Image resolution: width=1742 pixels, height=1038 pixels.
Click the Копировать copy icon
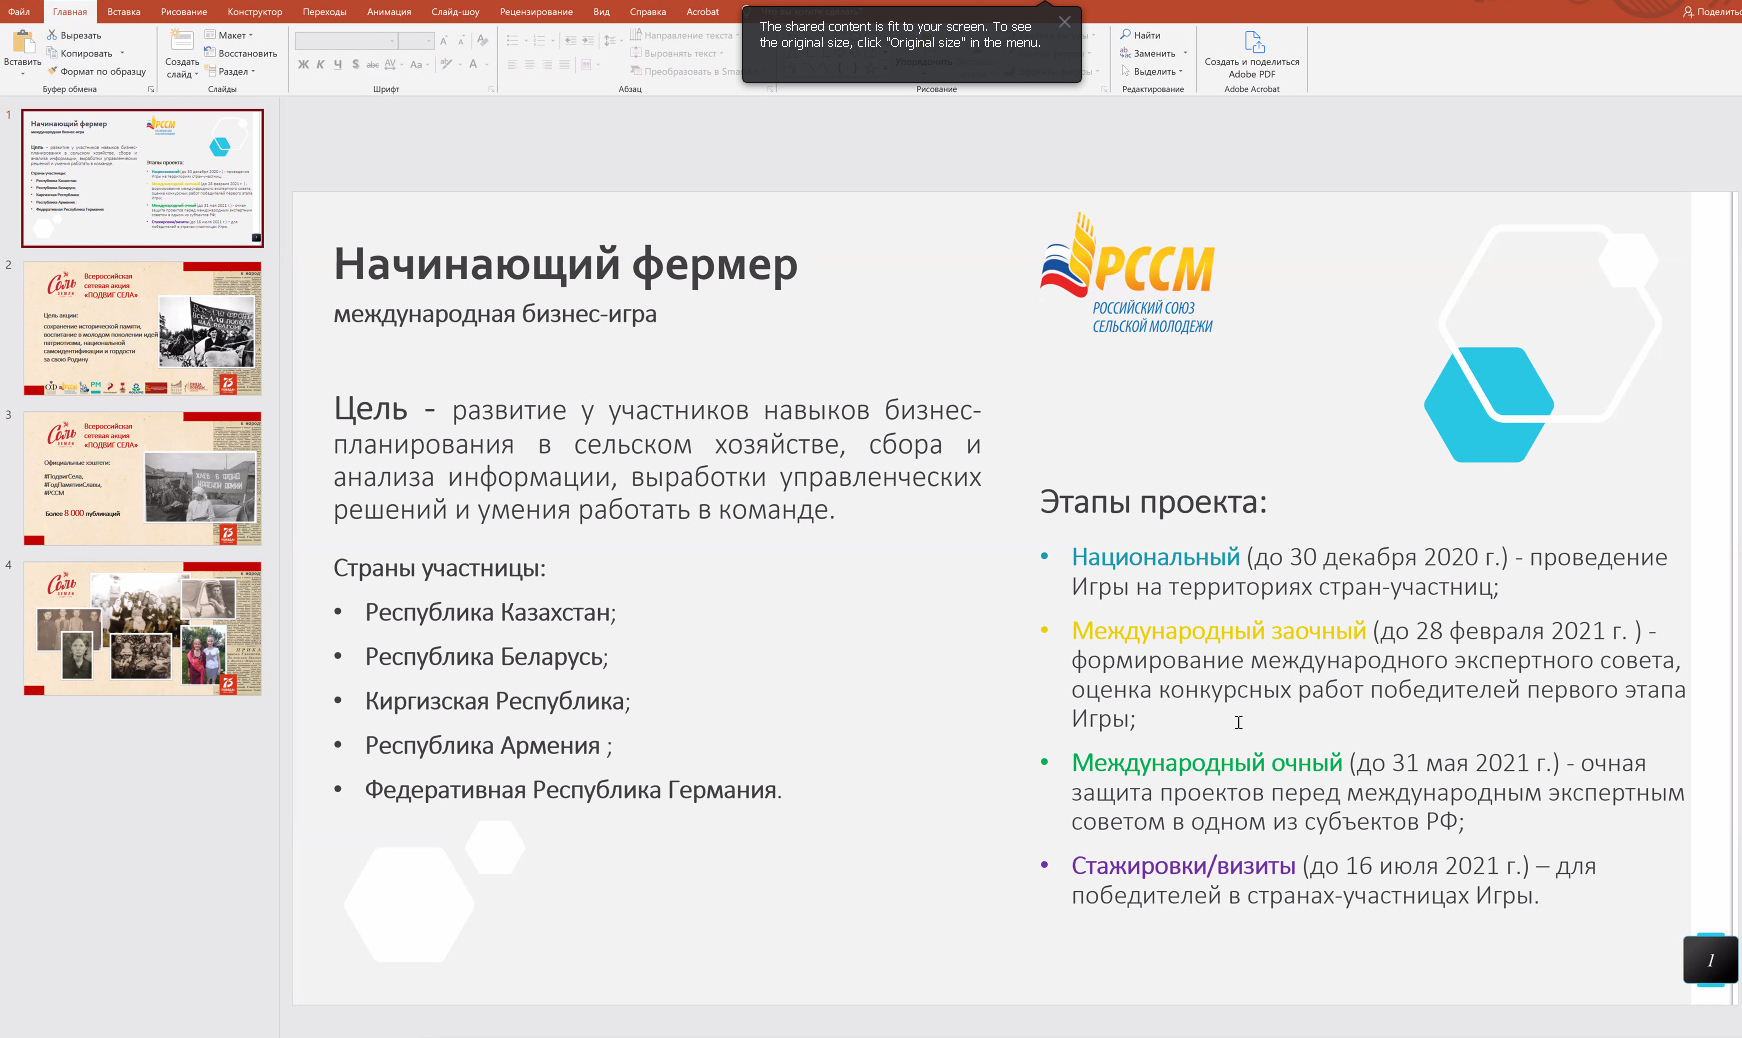52,53
